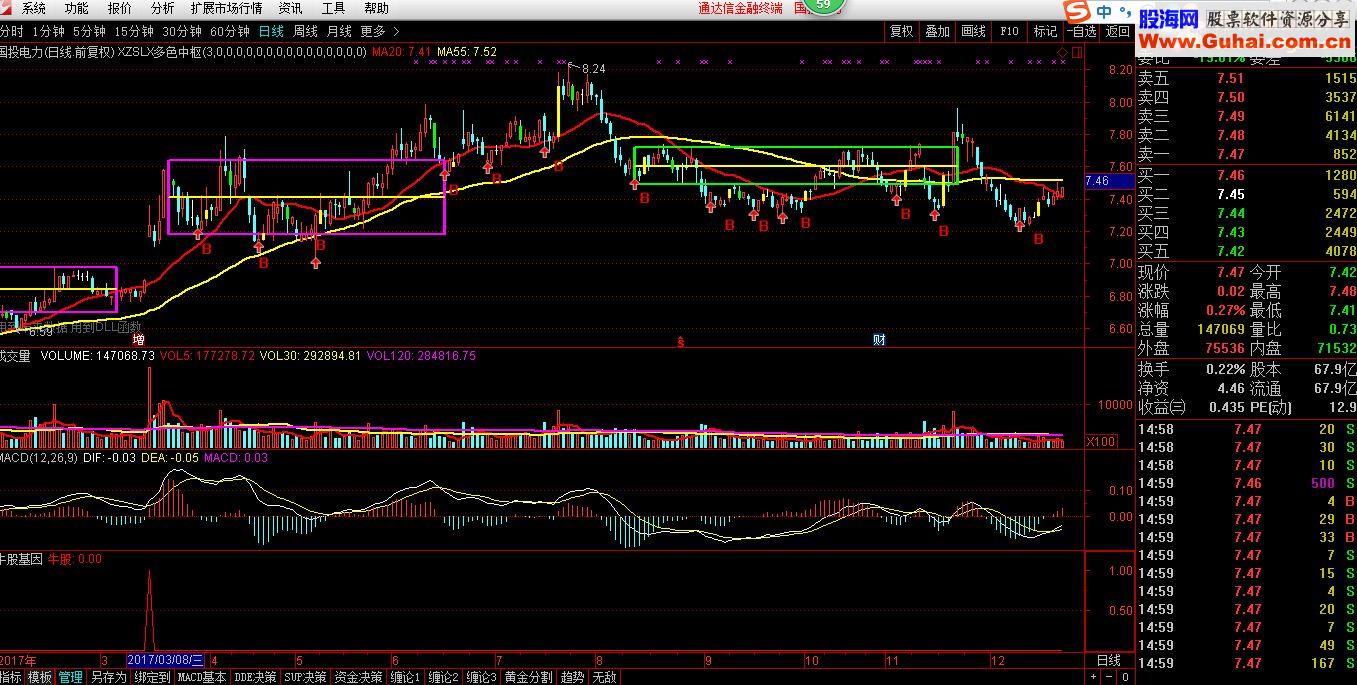1357x685 pixels.
Task: Click the MA55: 7.52 indicator label
Action: pos(467,51)
